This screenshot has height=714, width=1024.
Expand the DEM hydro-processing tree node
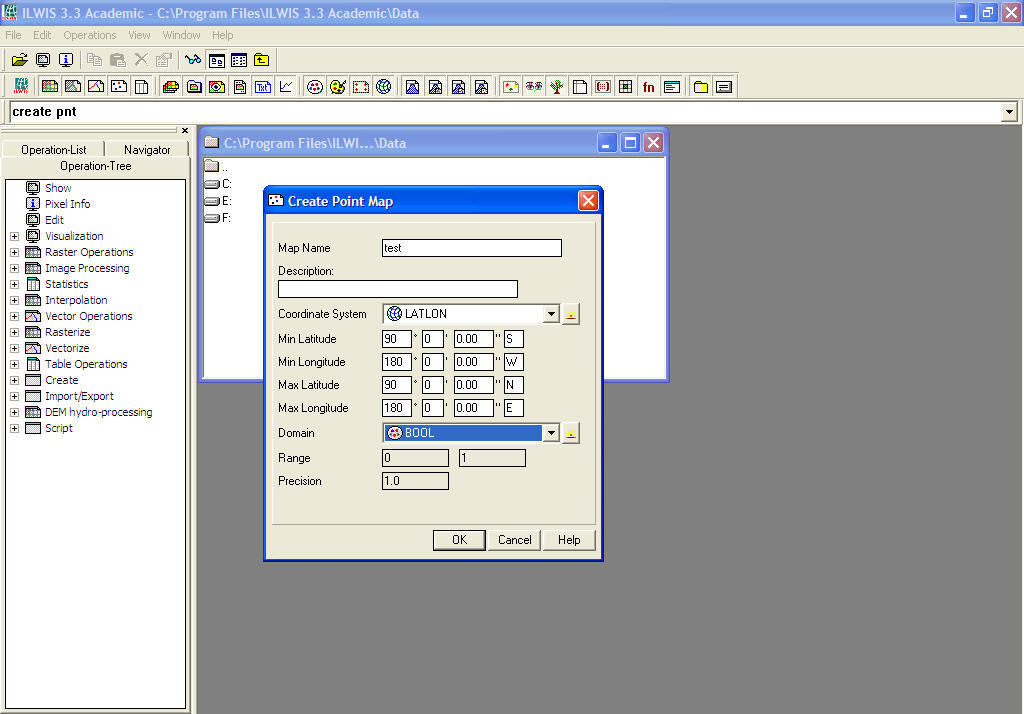(14, 412)
